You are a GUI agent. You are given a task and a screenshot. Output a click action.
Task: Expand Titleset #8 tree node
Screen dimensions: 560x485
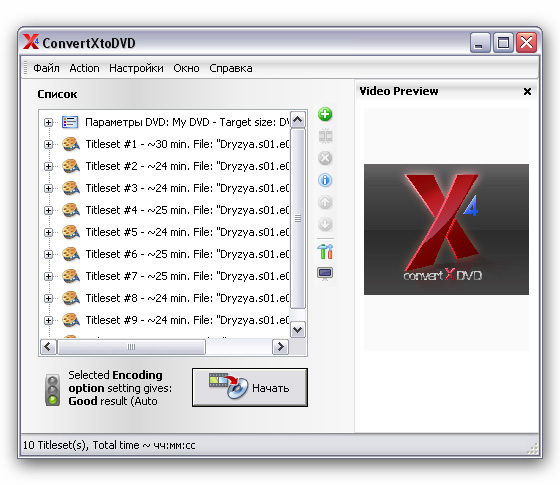pos(49,298)
